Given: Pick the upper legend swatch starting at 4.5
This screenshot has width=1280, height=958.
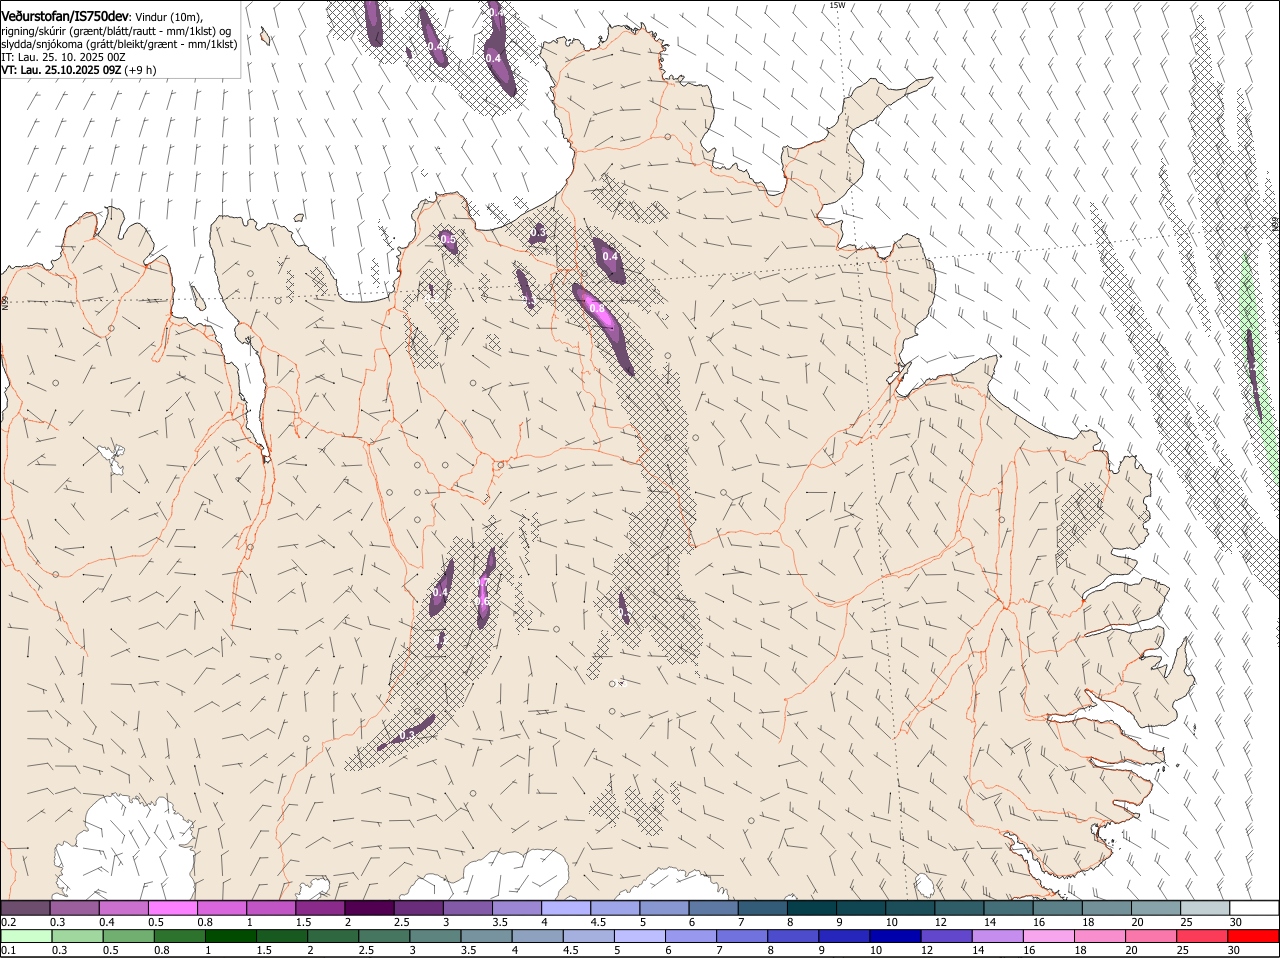Looking at the screenshot, I should (x=615, y=907).
